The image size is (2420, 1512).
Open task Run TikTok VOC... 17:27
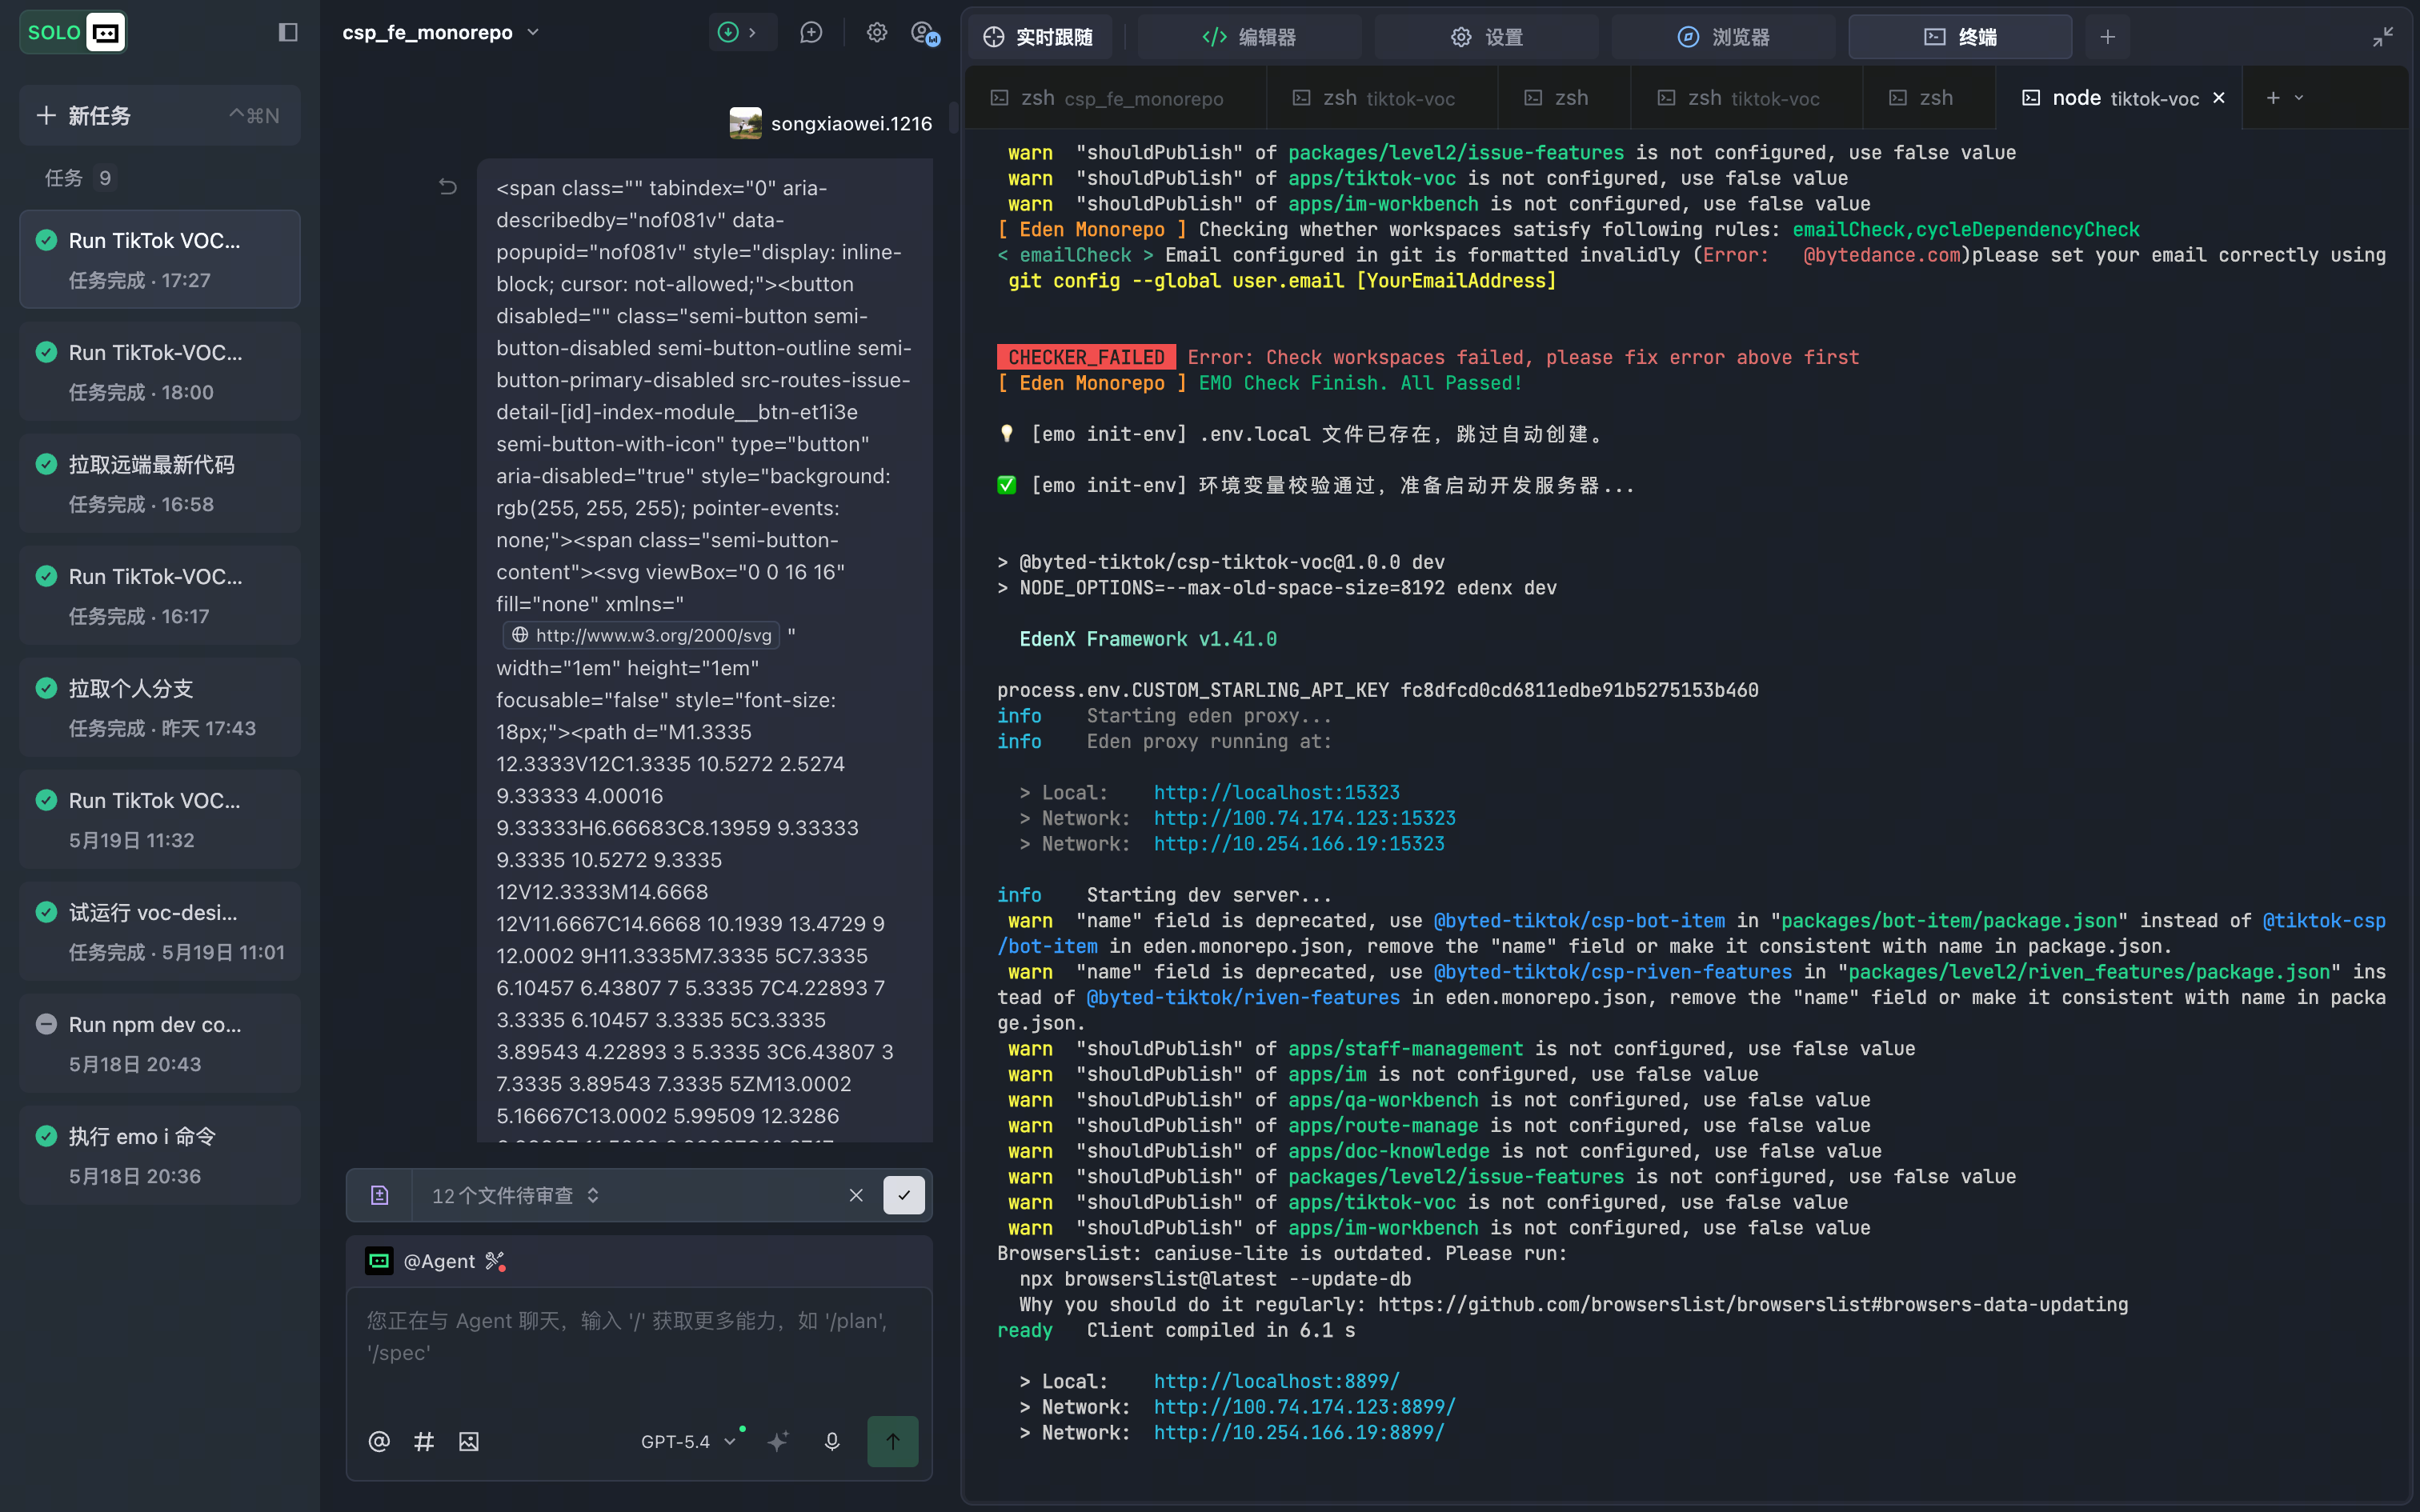(x=160, y=259)
